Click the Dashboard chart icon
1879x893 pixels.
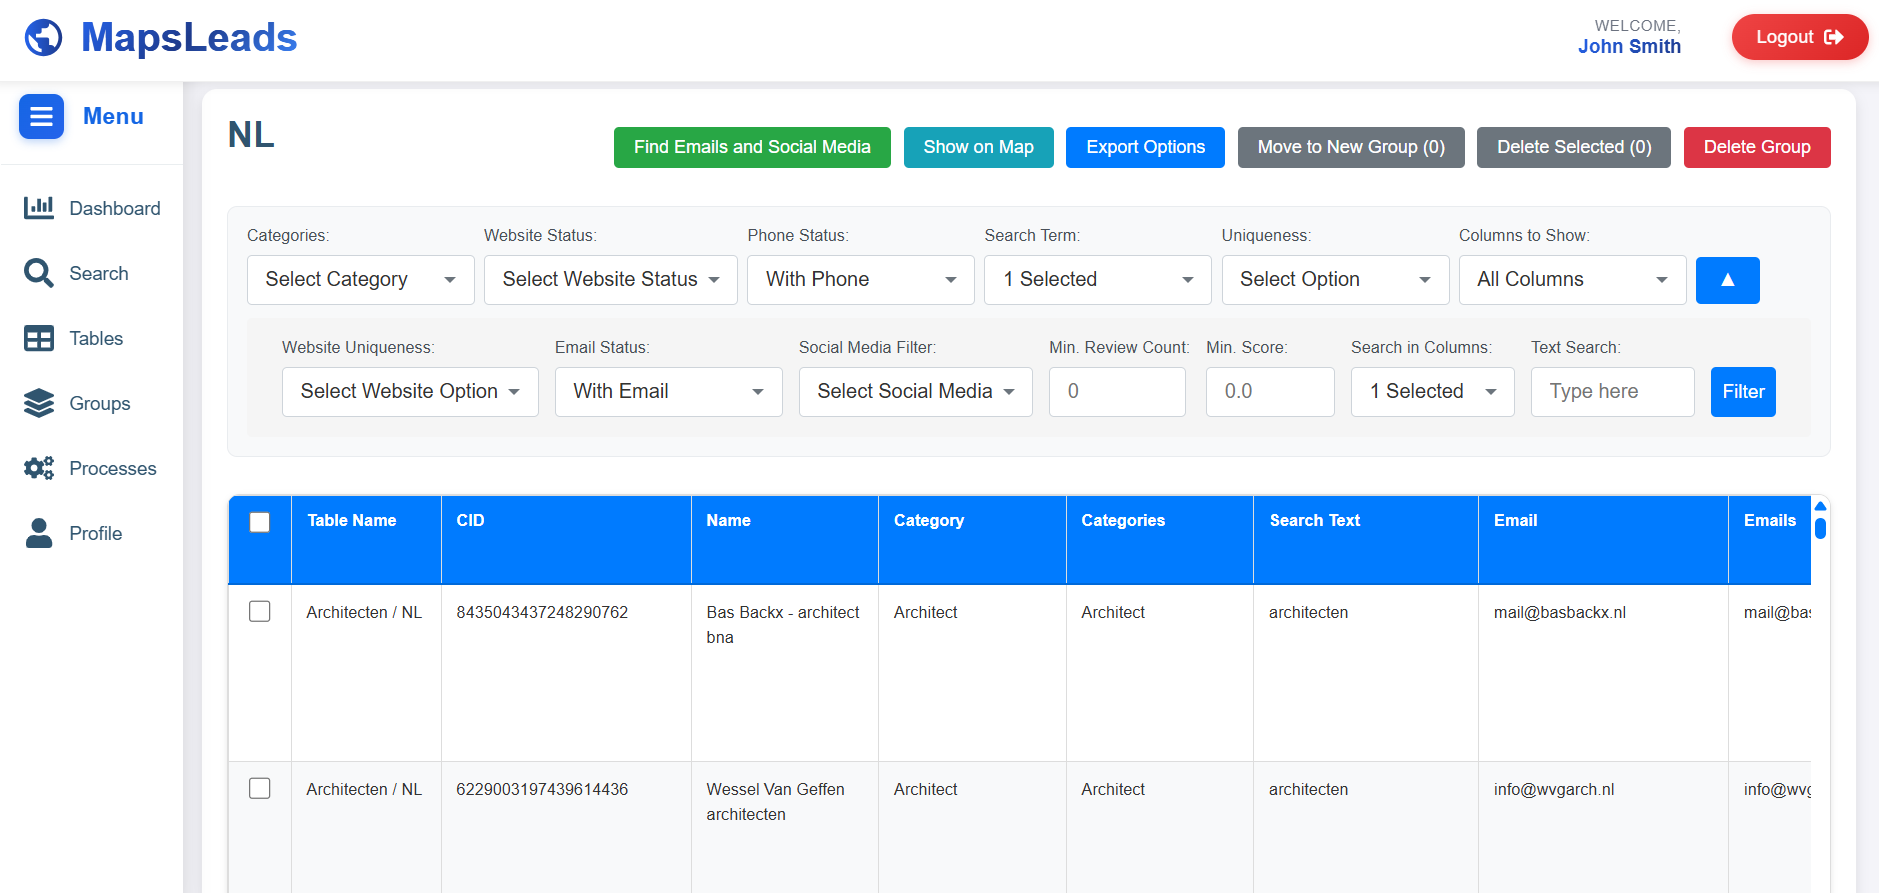39,208
